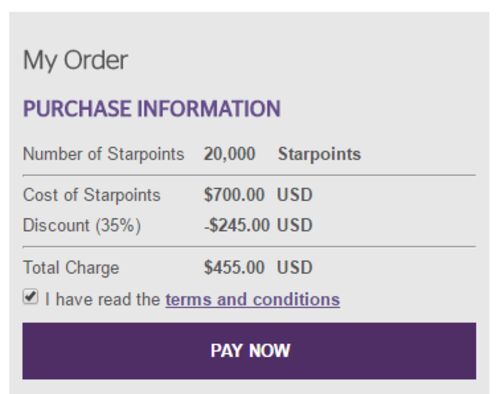Click the Discount (35%) label
This screenshot has width=500, height=394.
82,225
